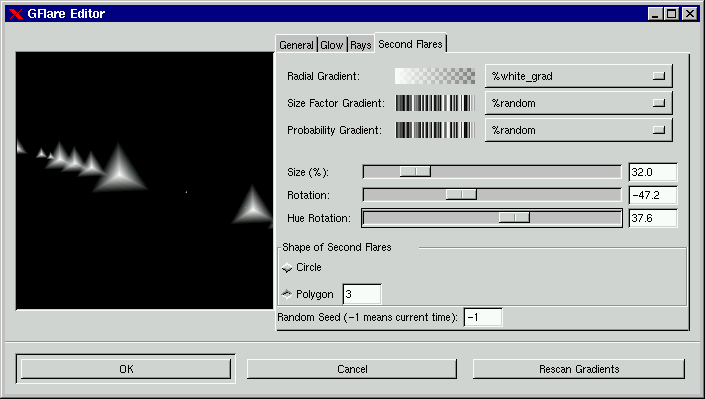Open the %white_grad radial gradient dropdown

tap(579, 76)
